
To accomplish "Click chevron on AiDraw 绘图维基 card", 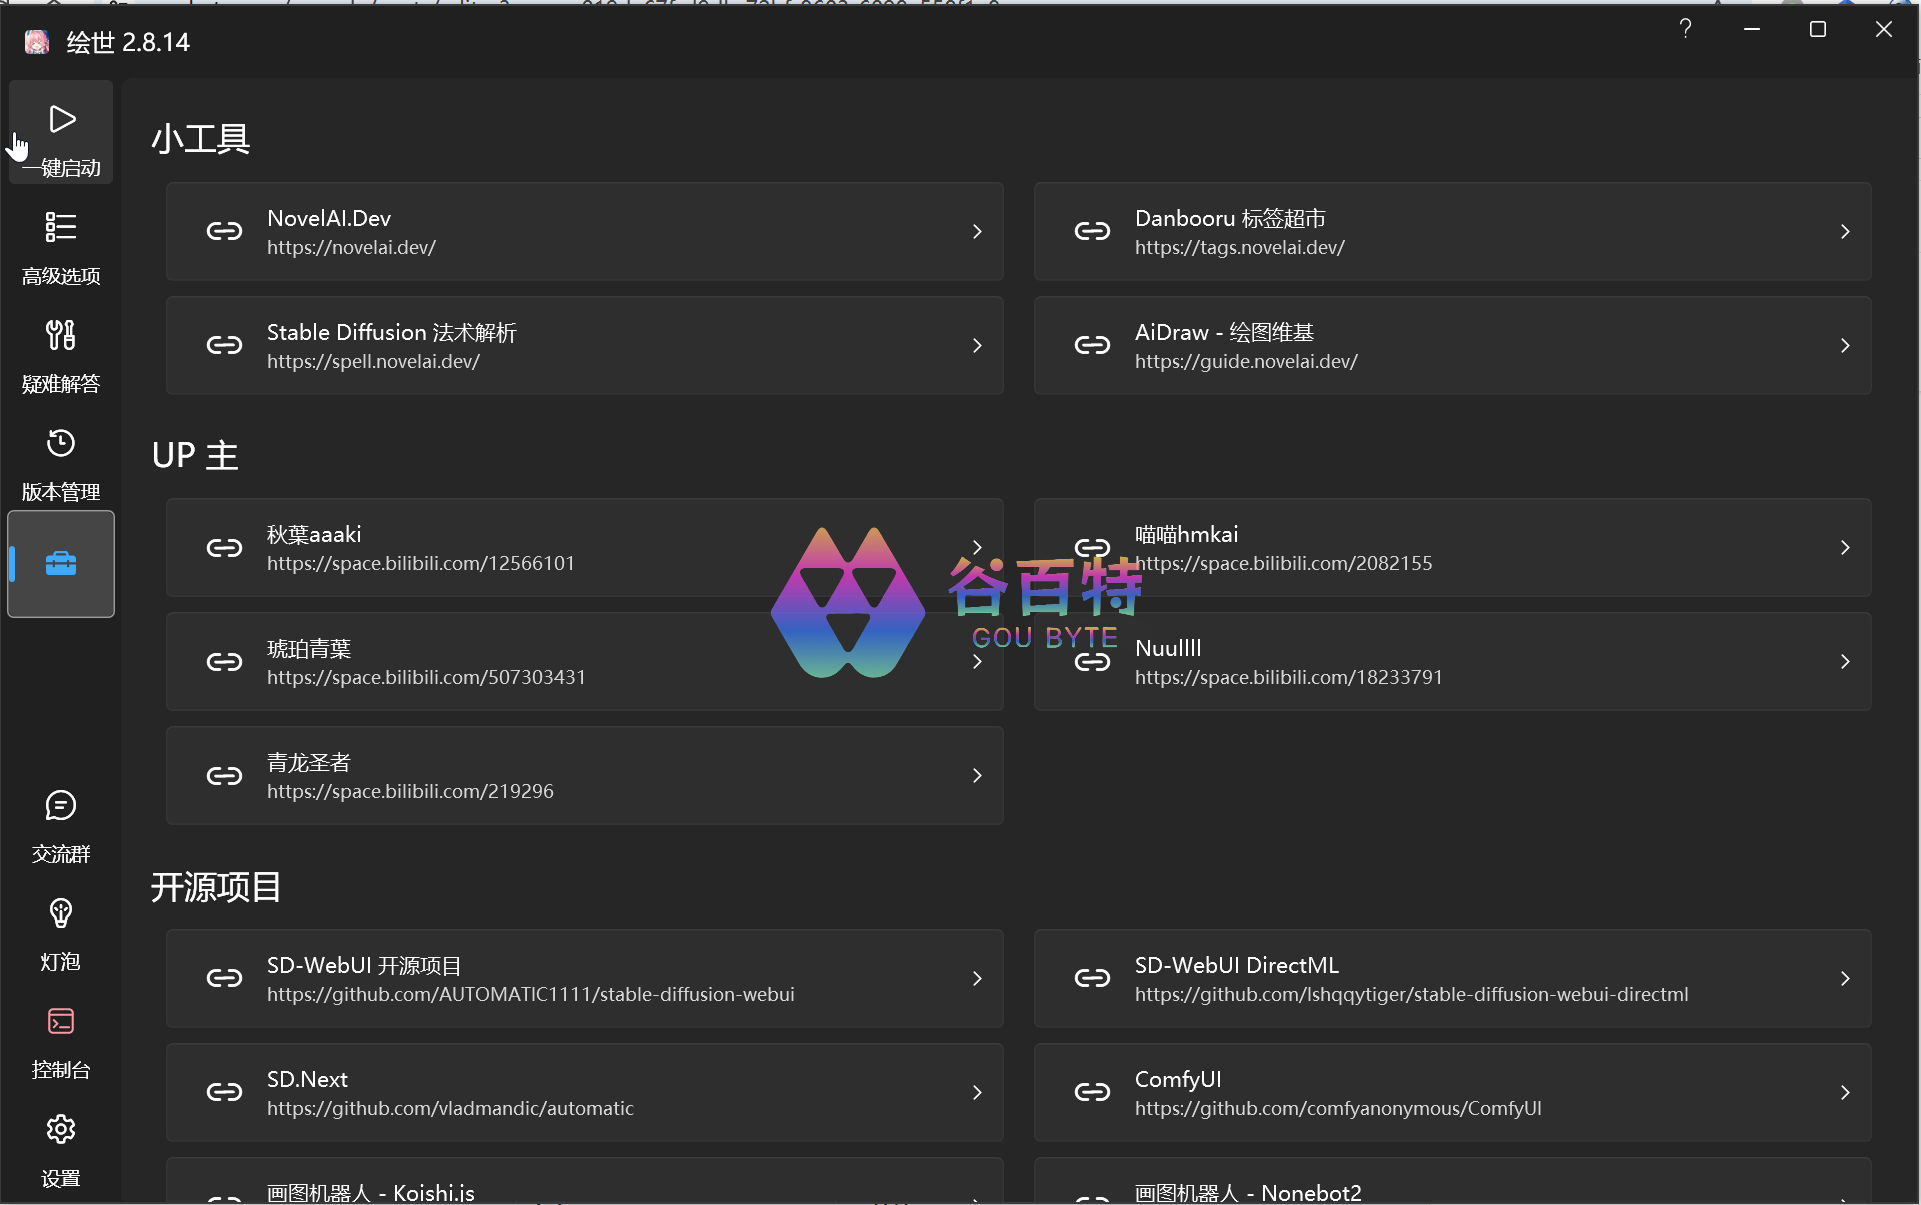I will [x=1845, y=346].
